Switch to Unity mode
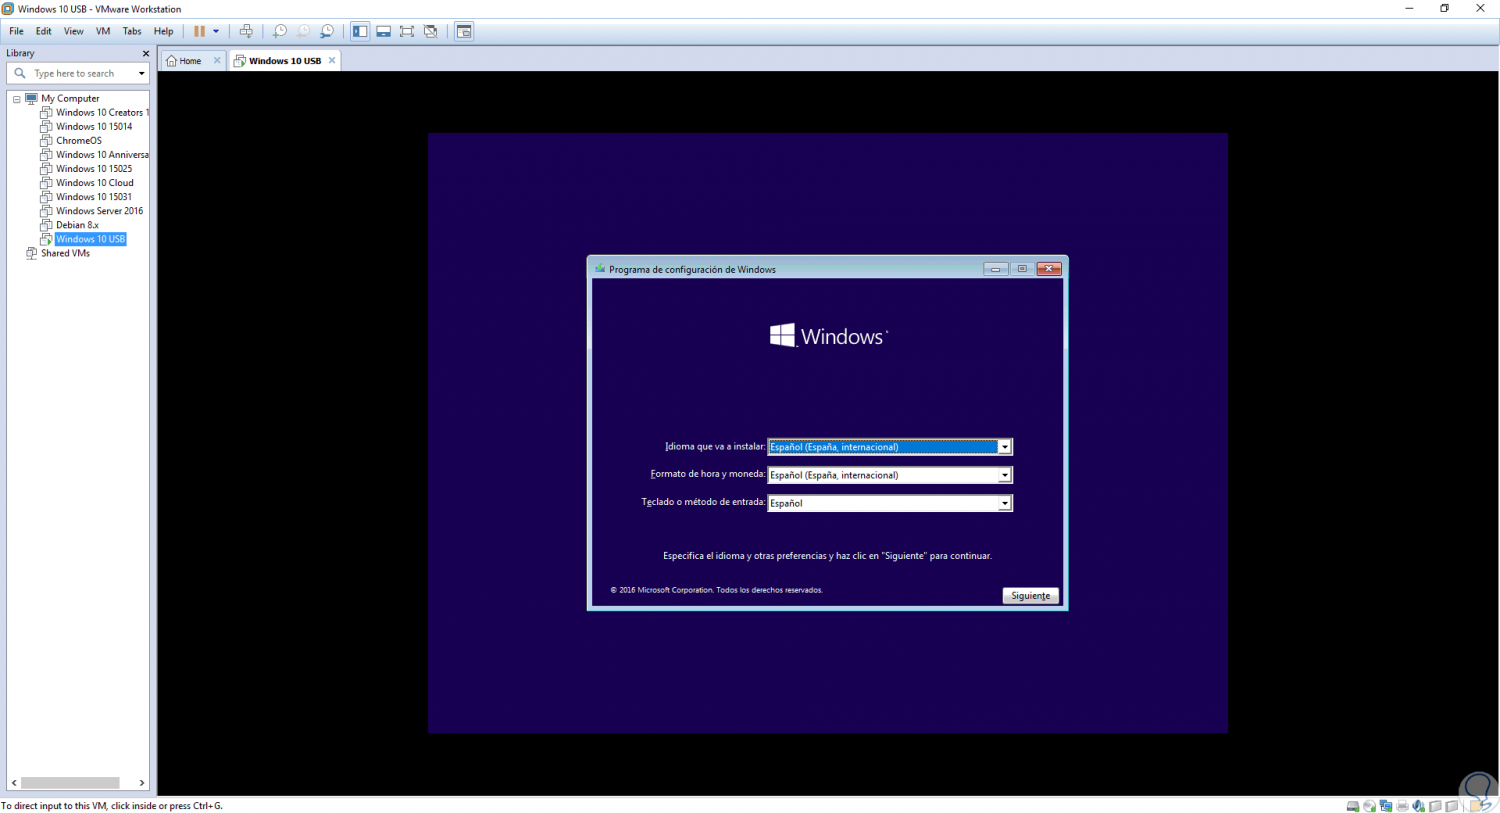This screenshot has height=813, width=1500. click(x=431, y=31)
